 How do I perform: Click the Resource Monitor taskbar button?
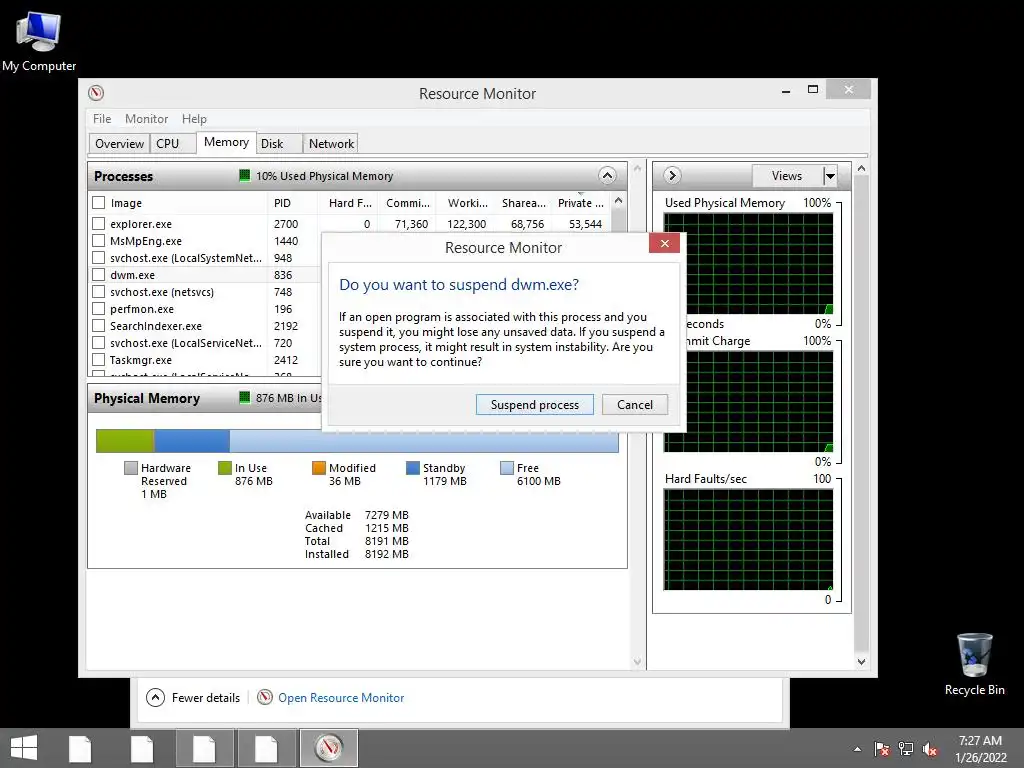(328, 748)
